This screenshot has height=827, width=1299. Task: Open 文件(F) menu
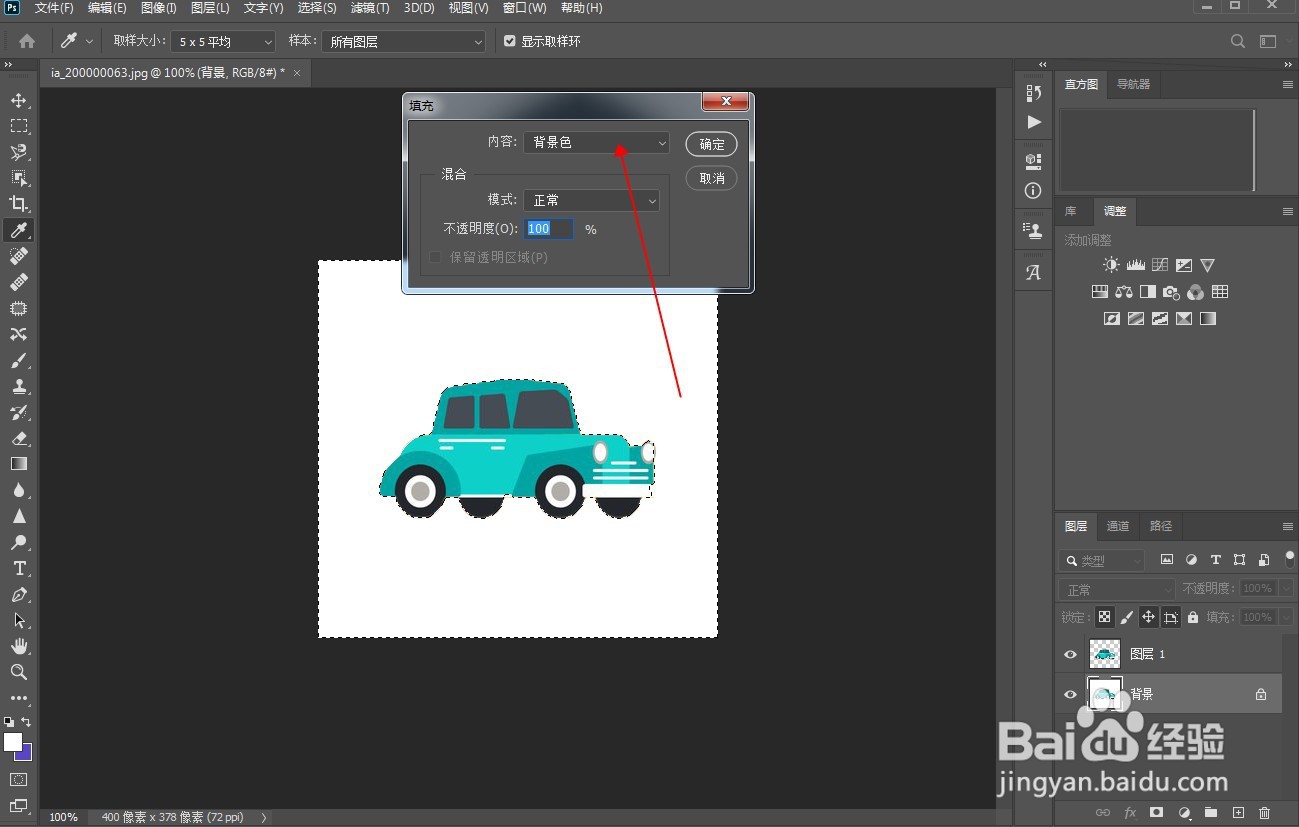click(54, 8)
